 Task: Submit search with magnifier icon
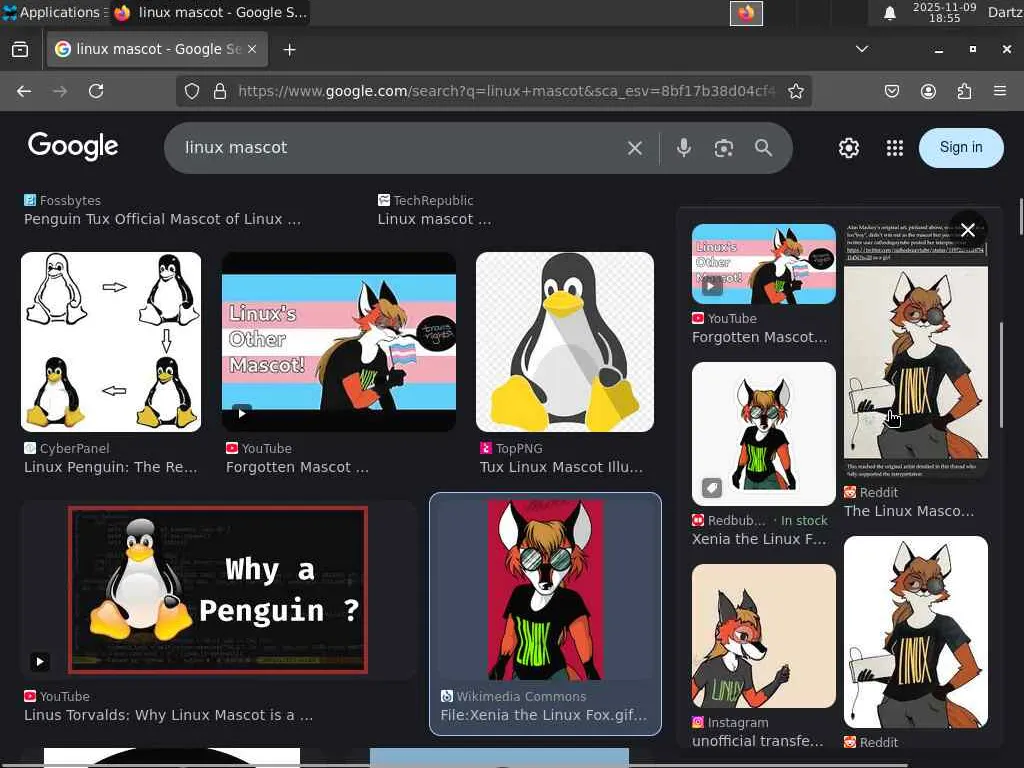click(763, 148)
